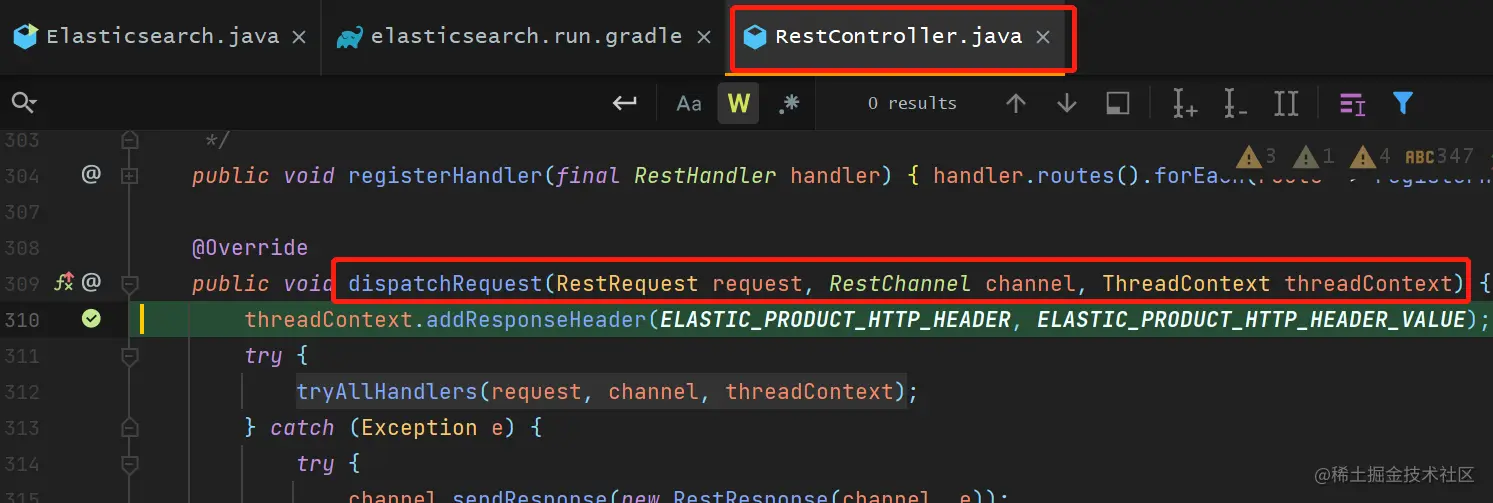This screenshot has height=503, width=1493.
Task: Click ELASTIC_PRODUCT_HTTP_HEADER_VALUE constant
Action: [x=1251, y=320]
